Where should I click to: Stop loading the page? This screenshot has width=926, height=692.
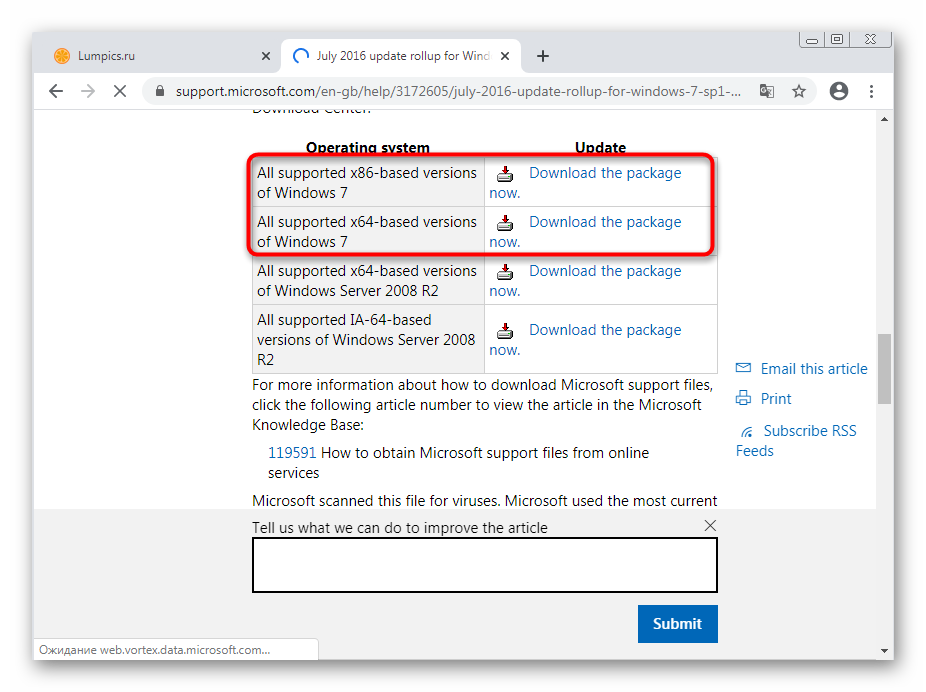120,91
